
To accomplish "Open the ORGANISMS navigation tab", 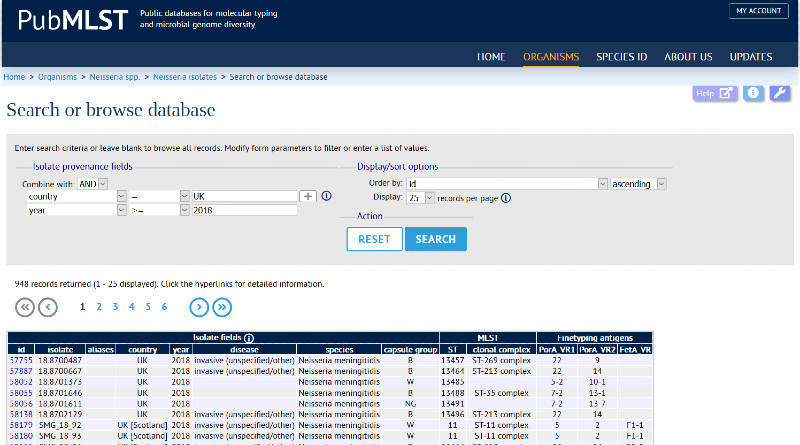I will [x=550, y=57].
